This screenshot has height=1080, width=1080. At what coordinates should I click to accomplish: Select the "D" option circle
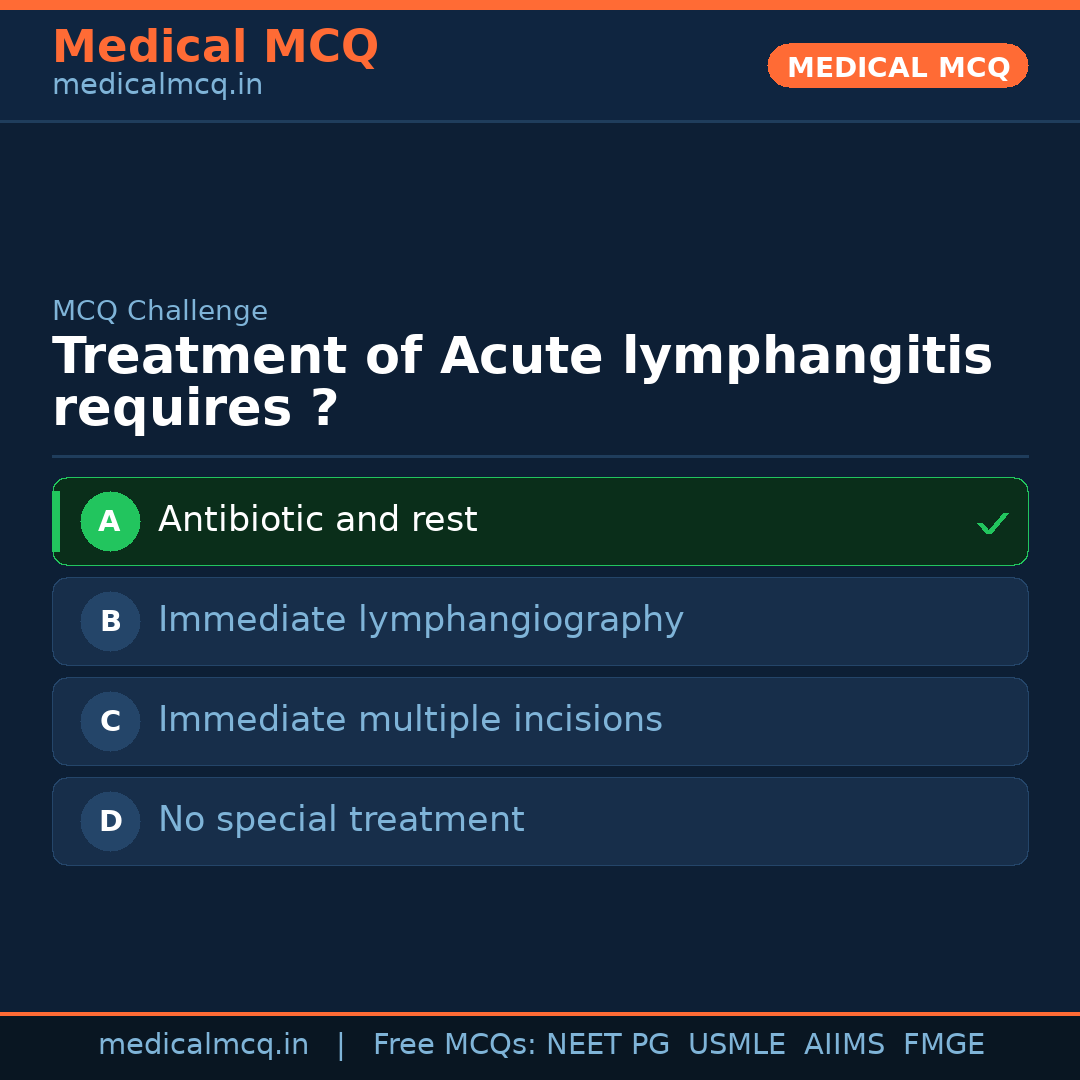pos(110,821)
